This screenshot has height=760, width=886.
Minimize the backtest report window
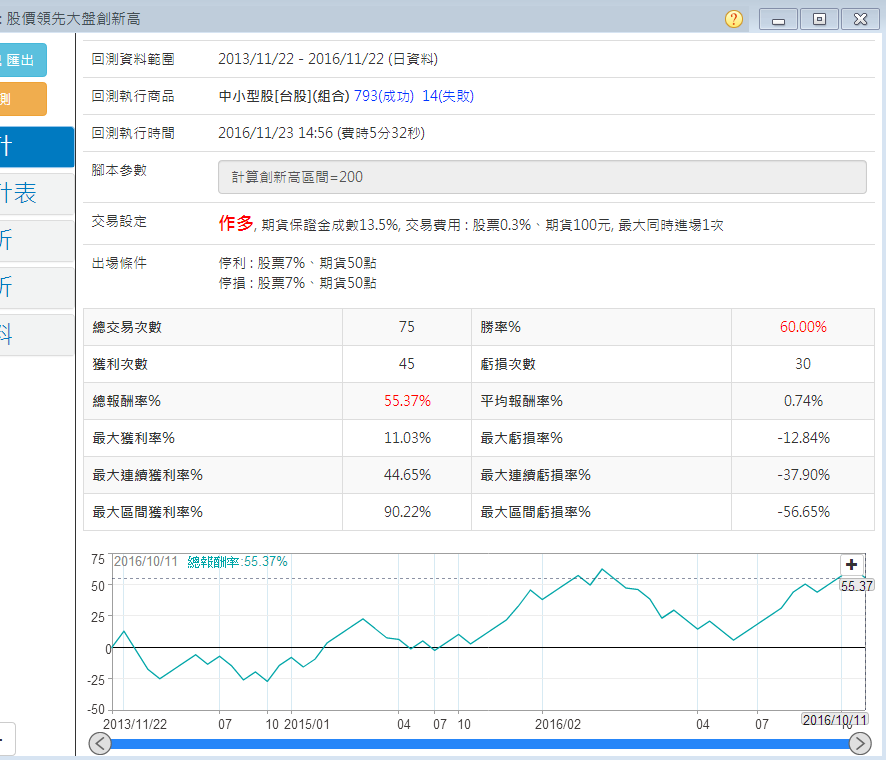(x=778, y=19)
